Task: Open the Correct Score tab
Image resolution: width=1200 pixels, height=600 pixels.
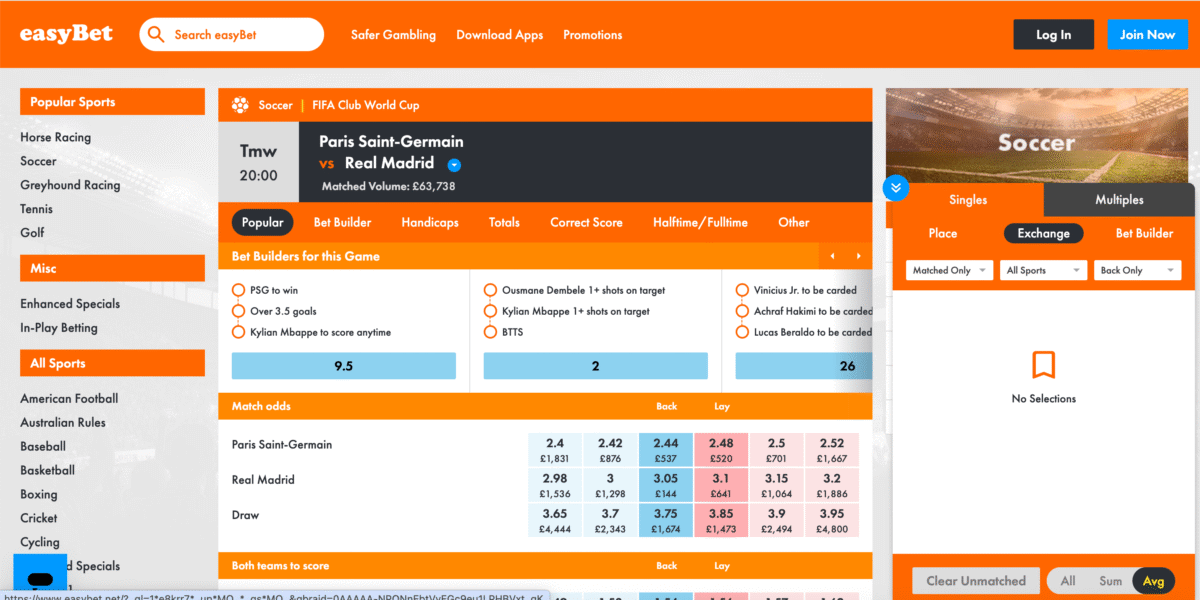Action: [x=586, y=222]
